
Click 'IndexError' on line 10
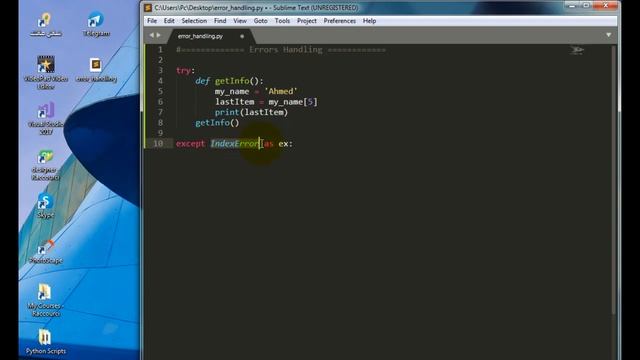[235, 144]
